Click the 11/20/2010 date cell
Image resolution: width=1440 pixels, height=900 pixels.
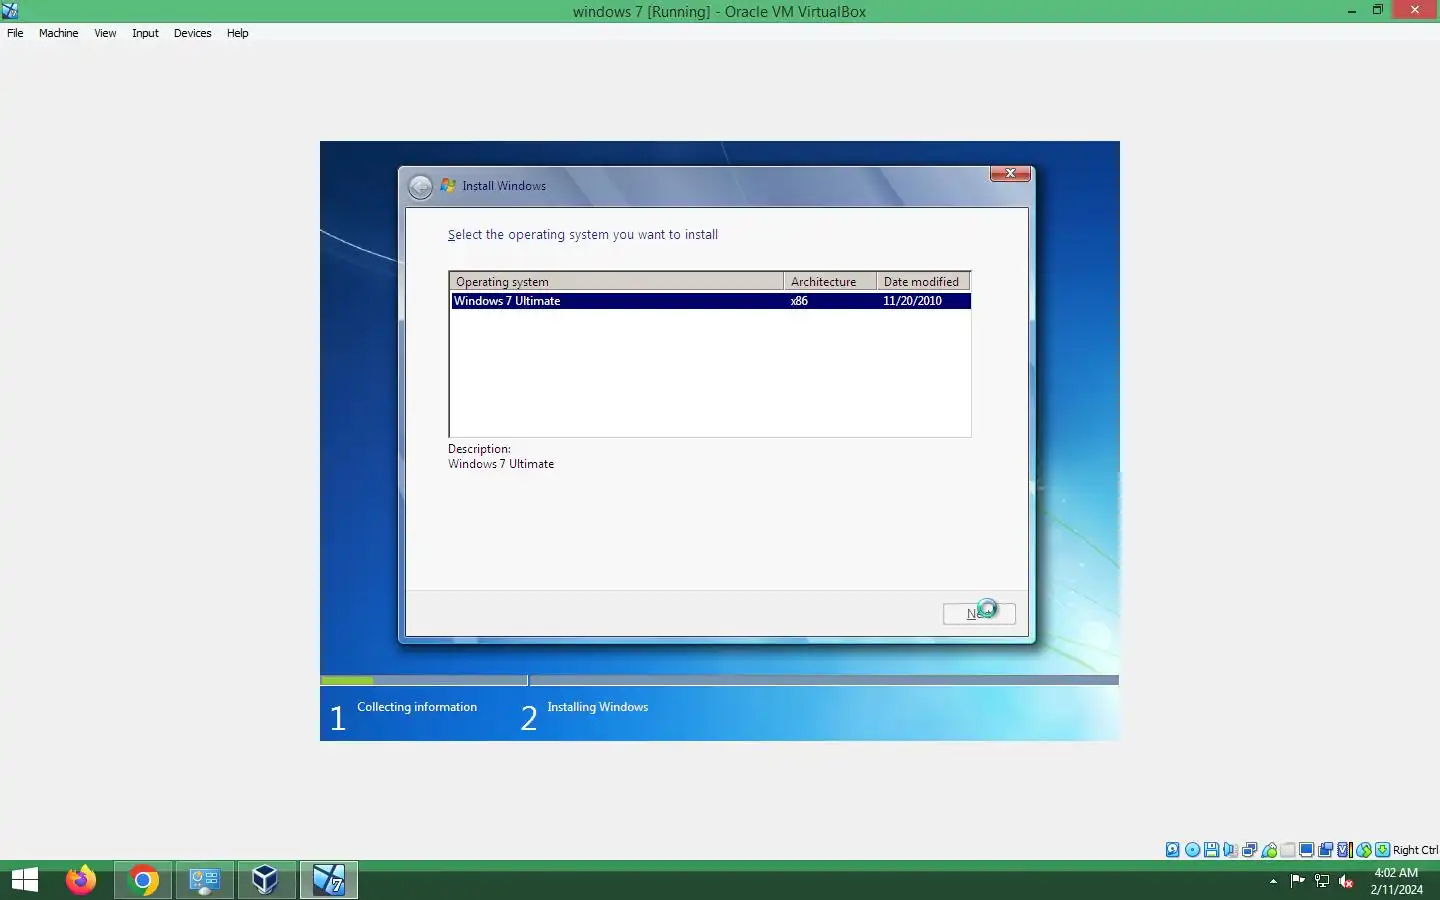912,301
